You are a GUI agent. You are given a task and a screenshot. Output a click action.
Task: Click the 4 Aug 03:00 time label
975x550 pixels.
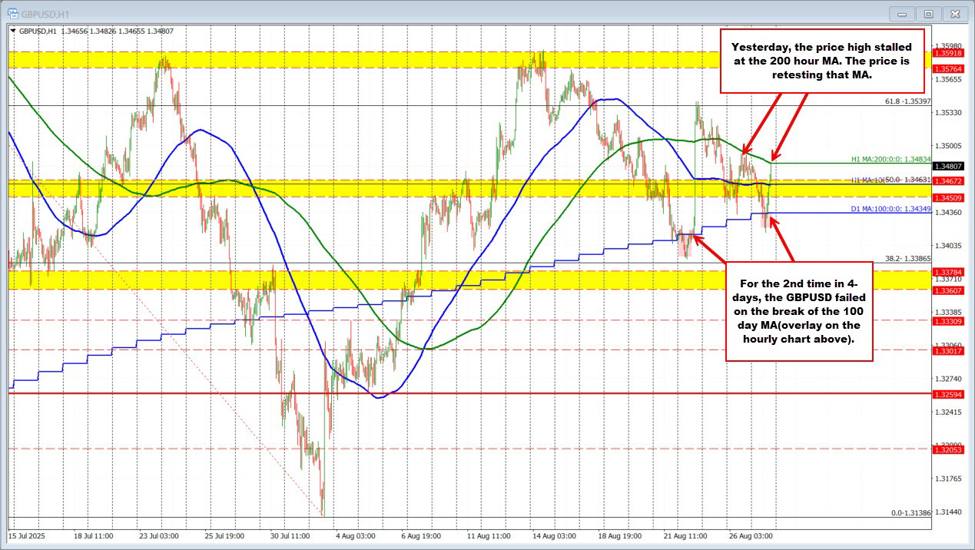(355, 535)
